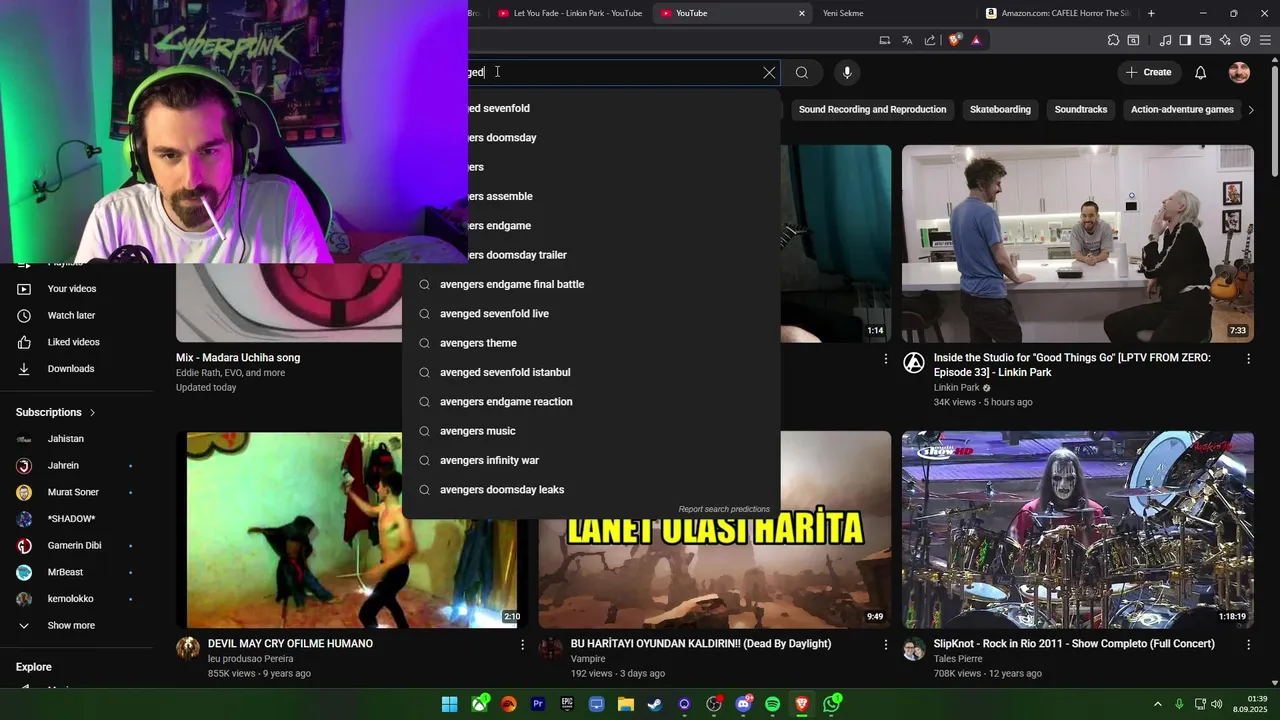Click the Create button

tap(1148, 72)
